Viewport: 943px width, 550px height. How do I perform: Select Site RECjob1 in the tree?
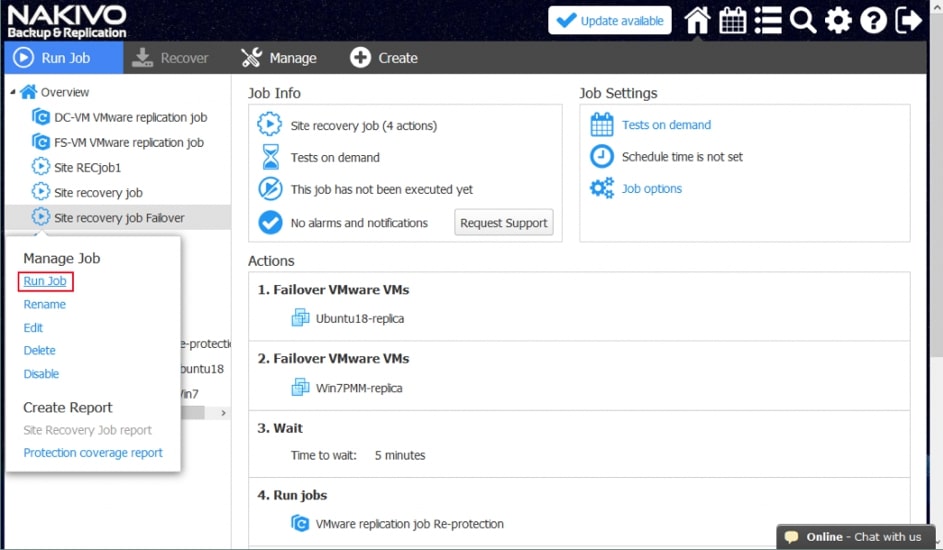click(86, 167)
